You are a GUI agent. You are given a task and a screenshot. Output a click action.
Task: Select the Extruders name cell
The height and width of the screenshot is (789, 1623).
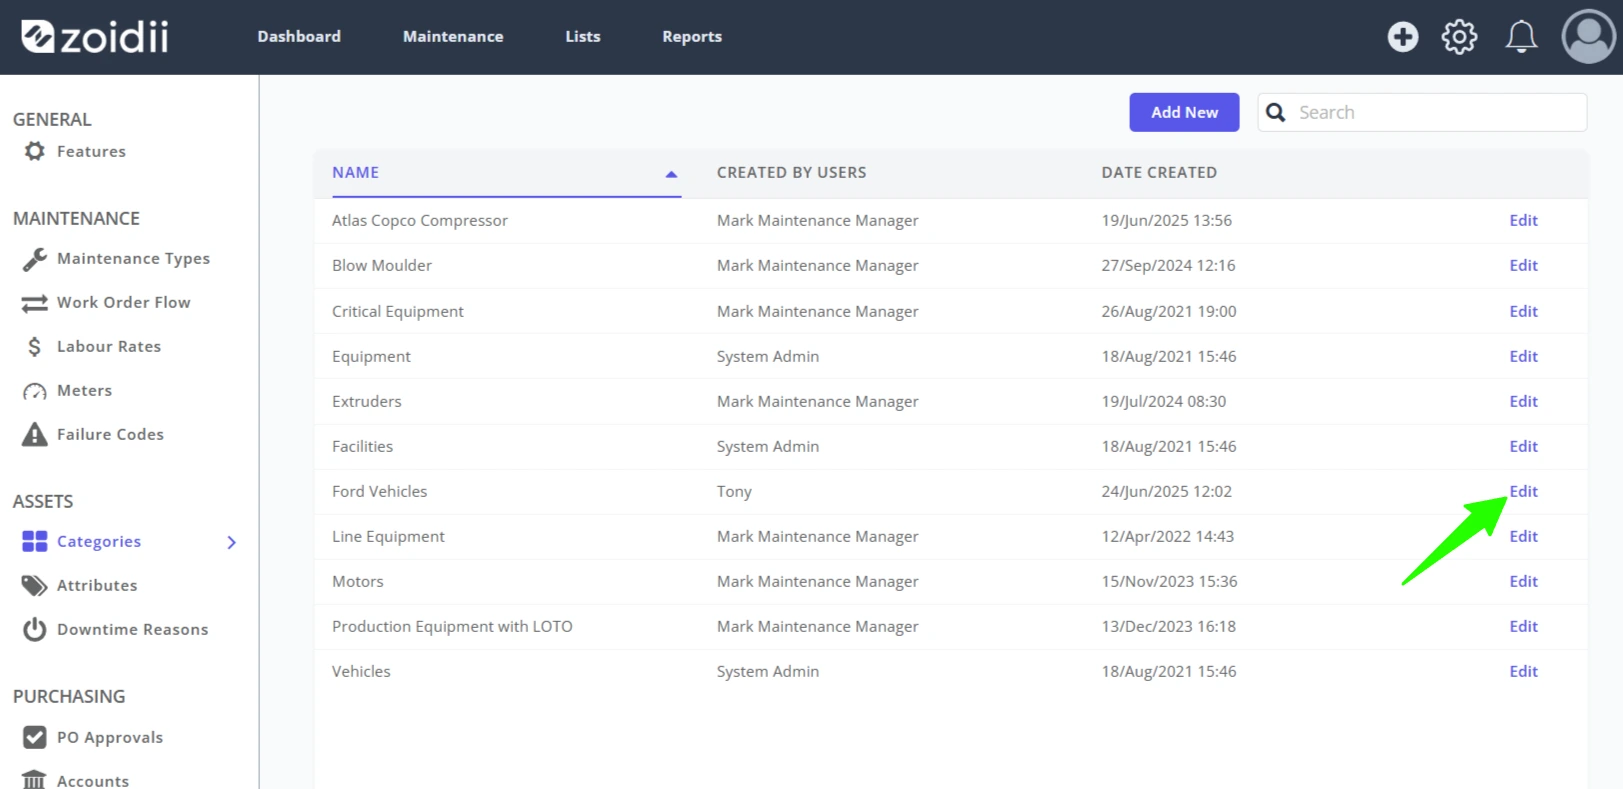click(366, 401)
